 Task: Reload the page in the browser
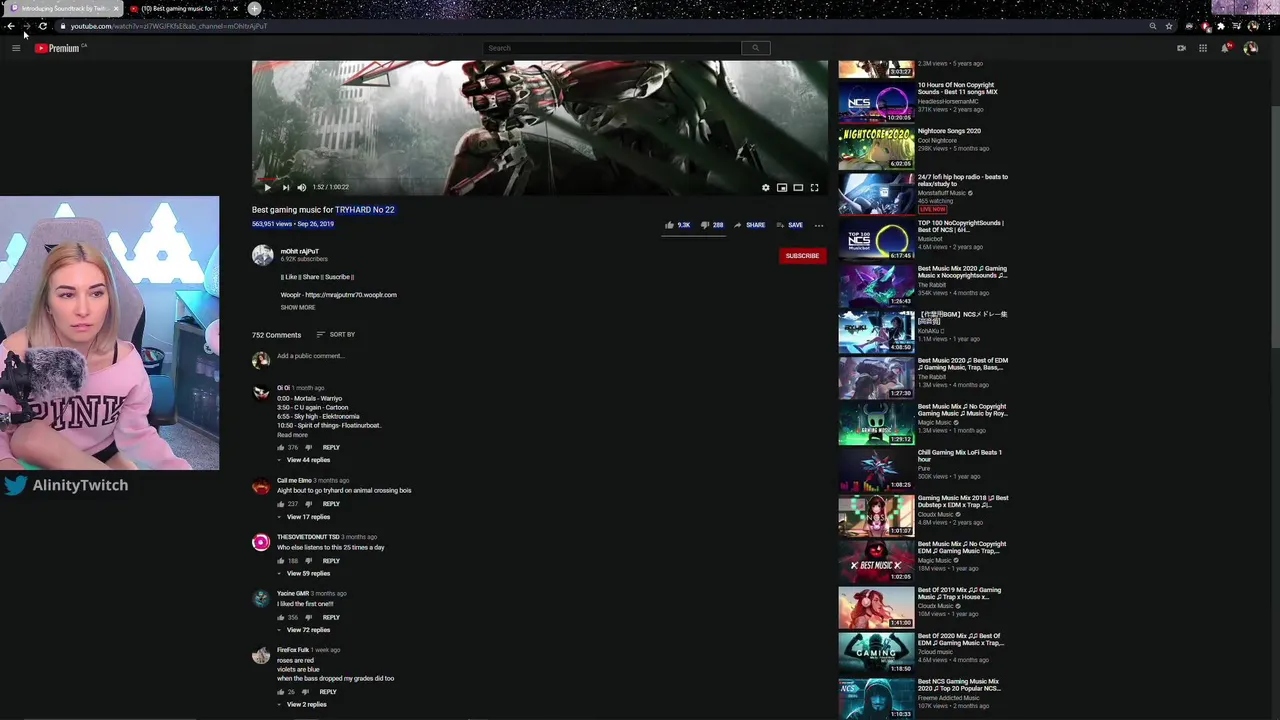point(42,26)
